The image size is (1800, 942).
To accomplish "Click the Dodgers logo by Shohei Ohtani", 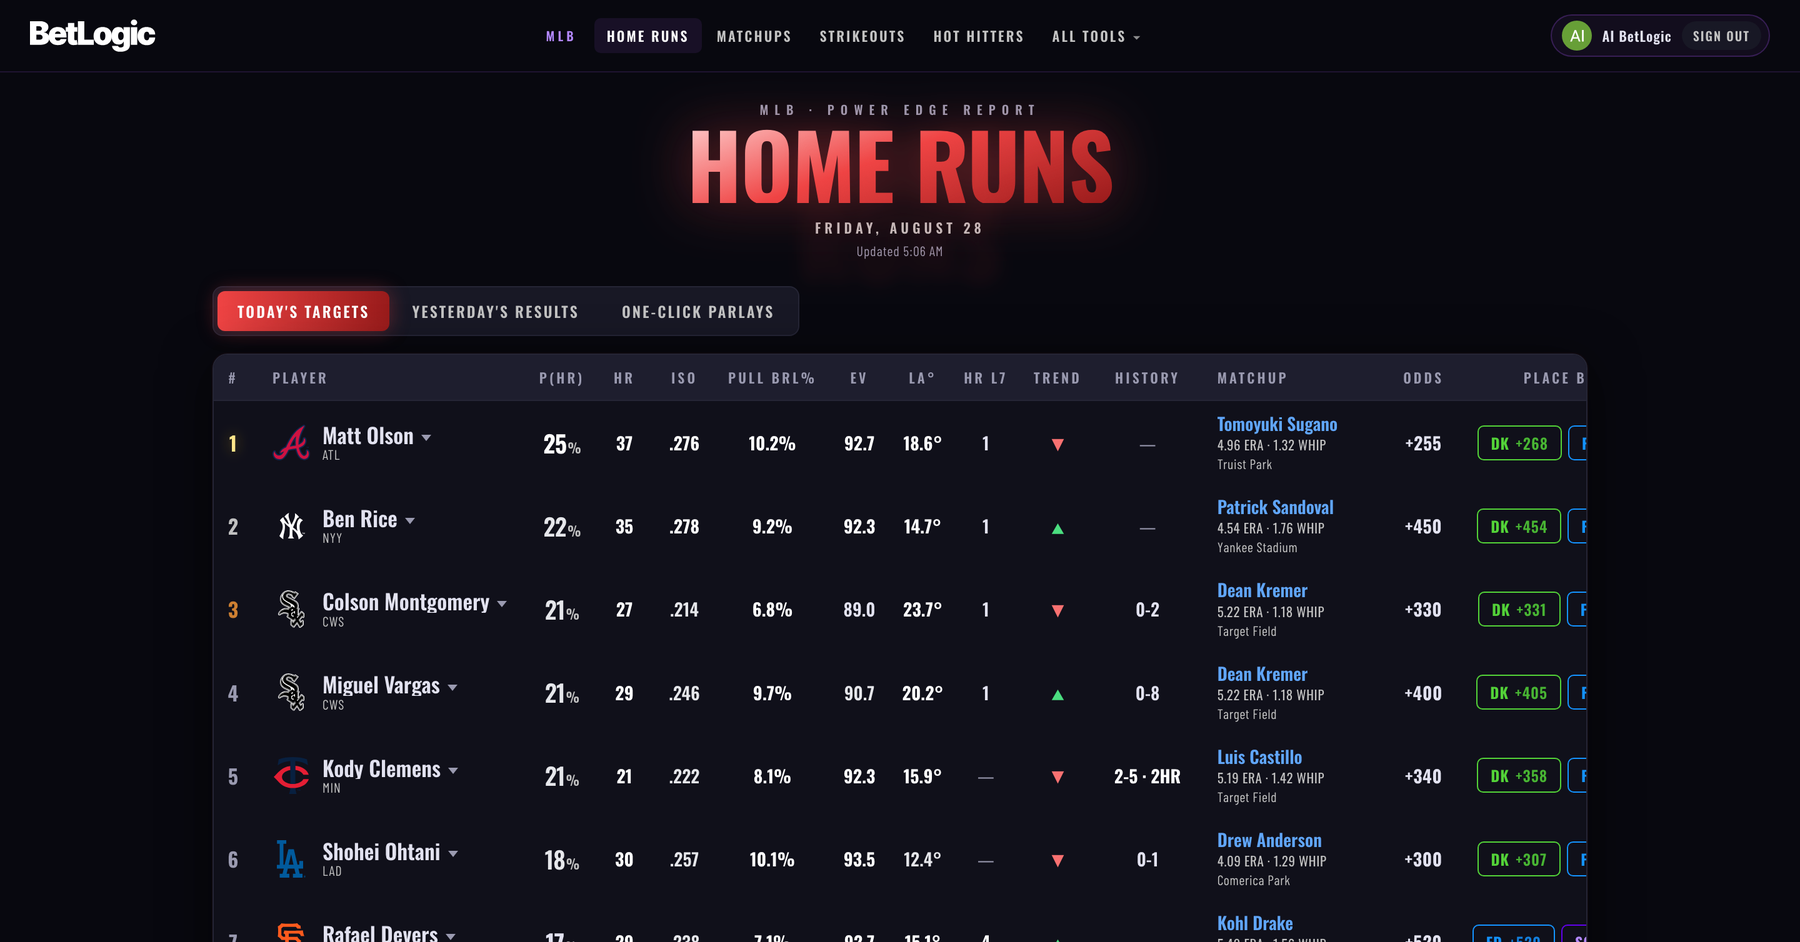I will click(x=290, y=858).
